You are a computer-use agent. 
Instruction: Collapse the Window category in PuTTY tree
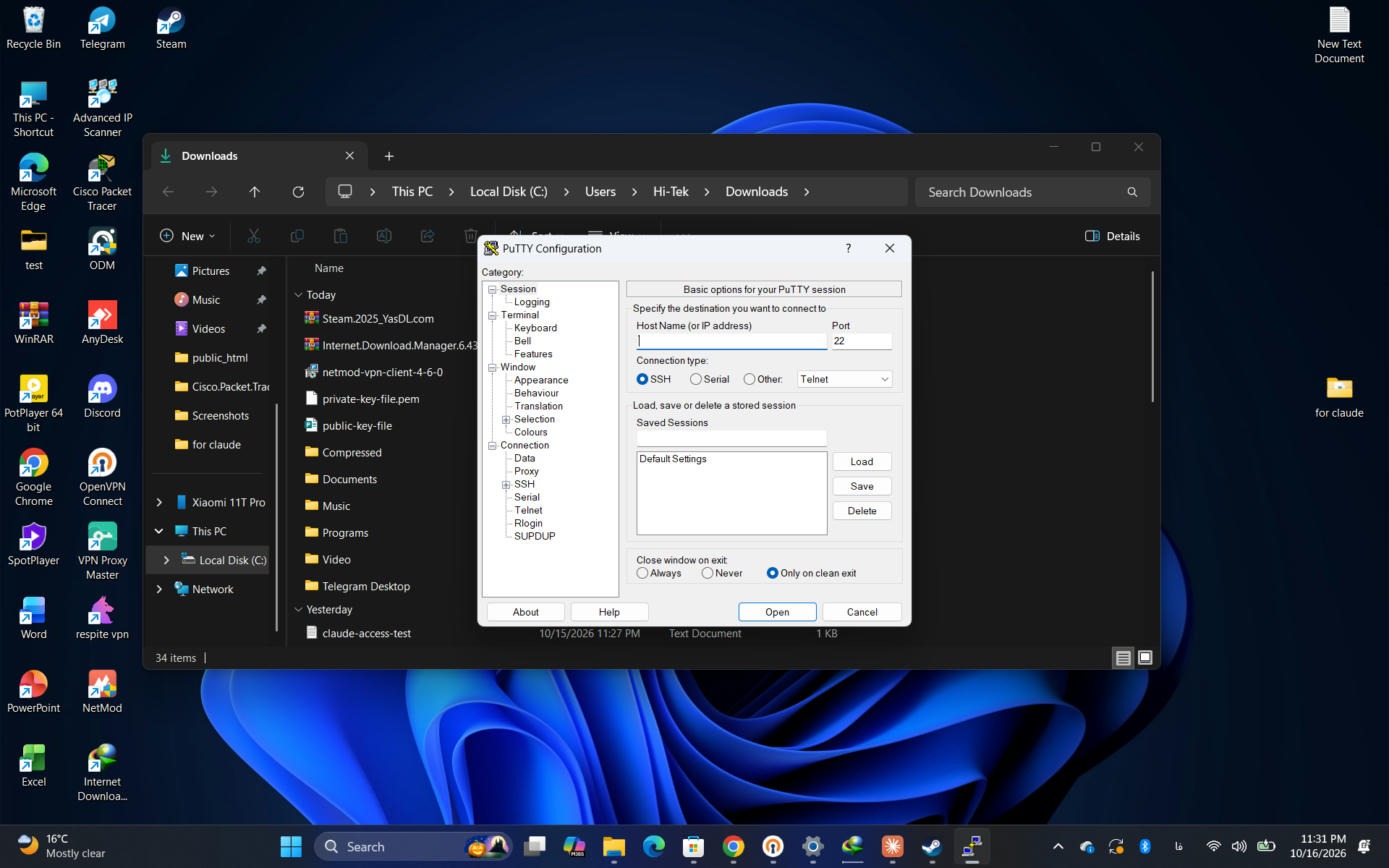(x=492, y=367)
